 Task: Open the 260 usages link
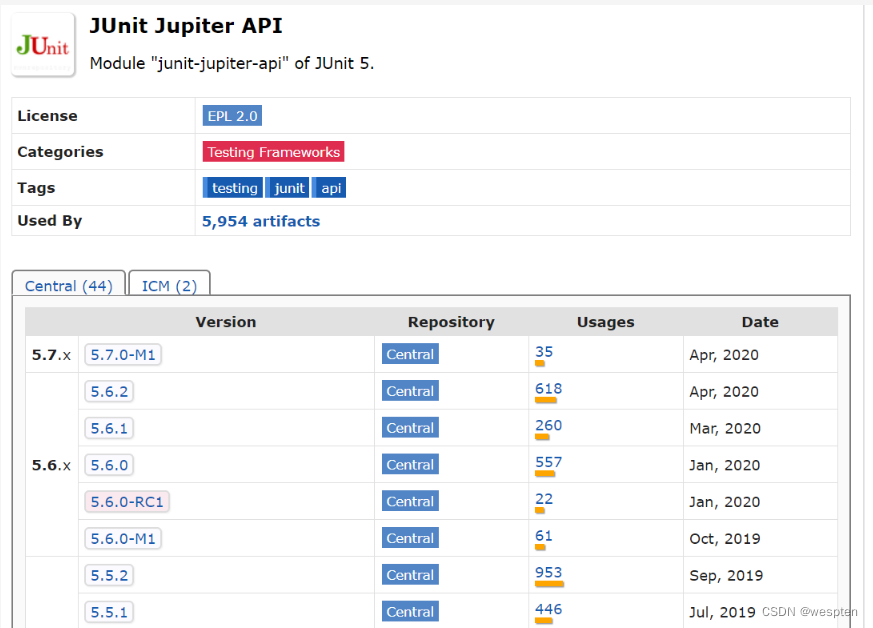pos(548,425)
